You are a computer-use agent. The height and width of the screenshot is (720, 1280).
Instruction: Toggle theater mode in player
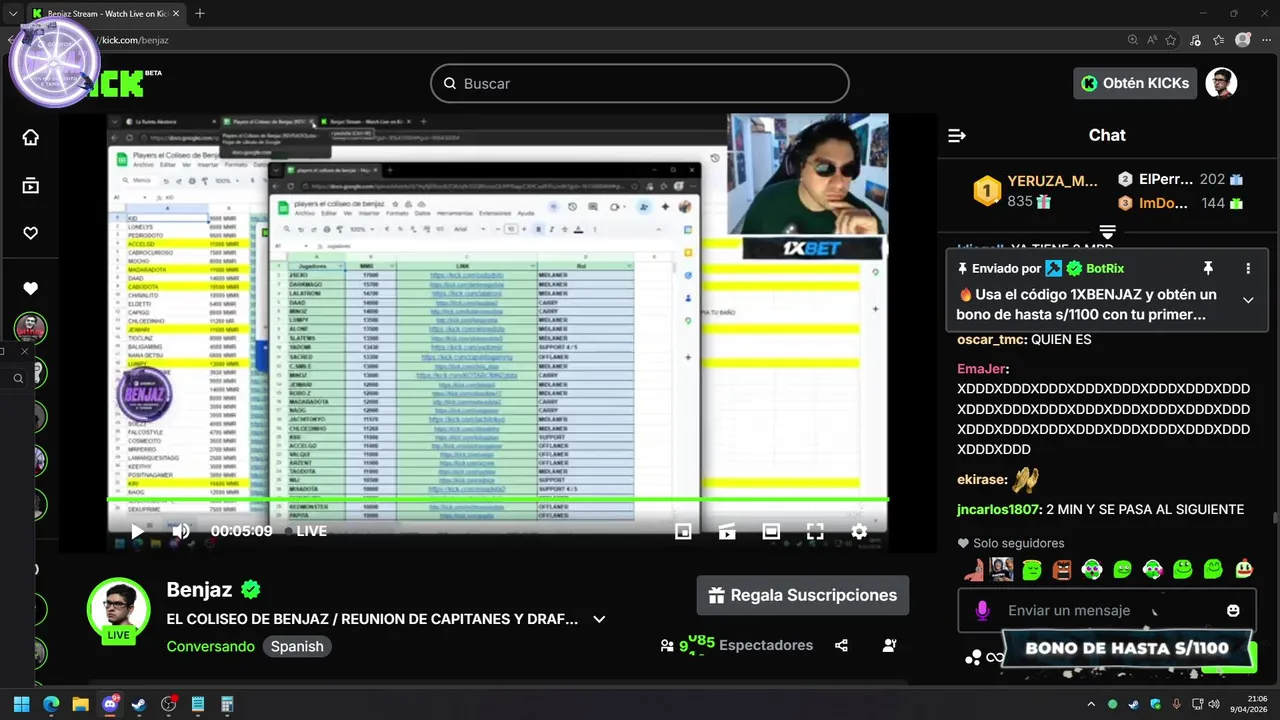771,531
